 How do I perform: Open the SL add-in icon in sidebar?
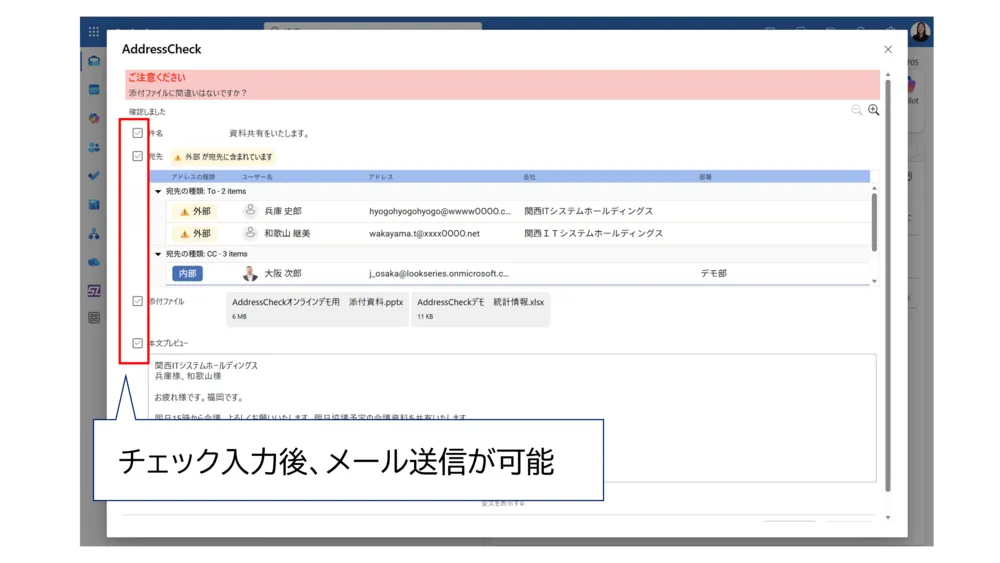click(94, 291)
